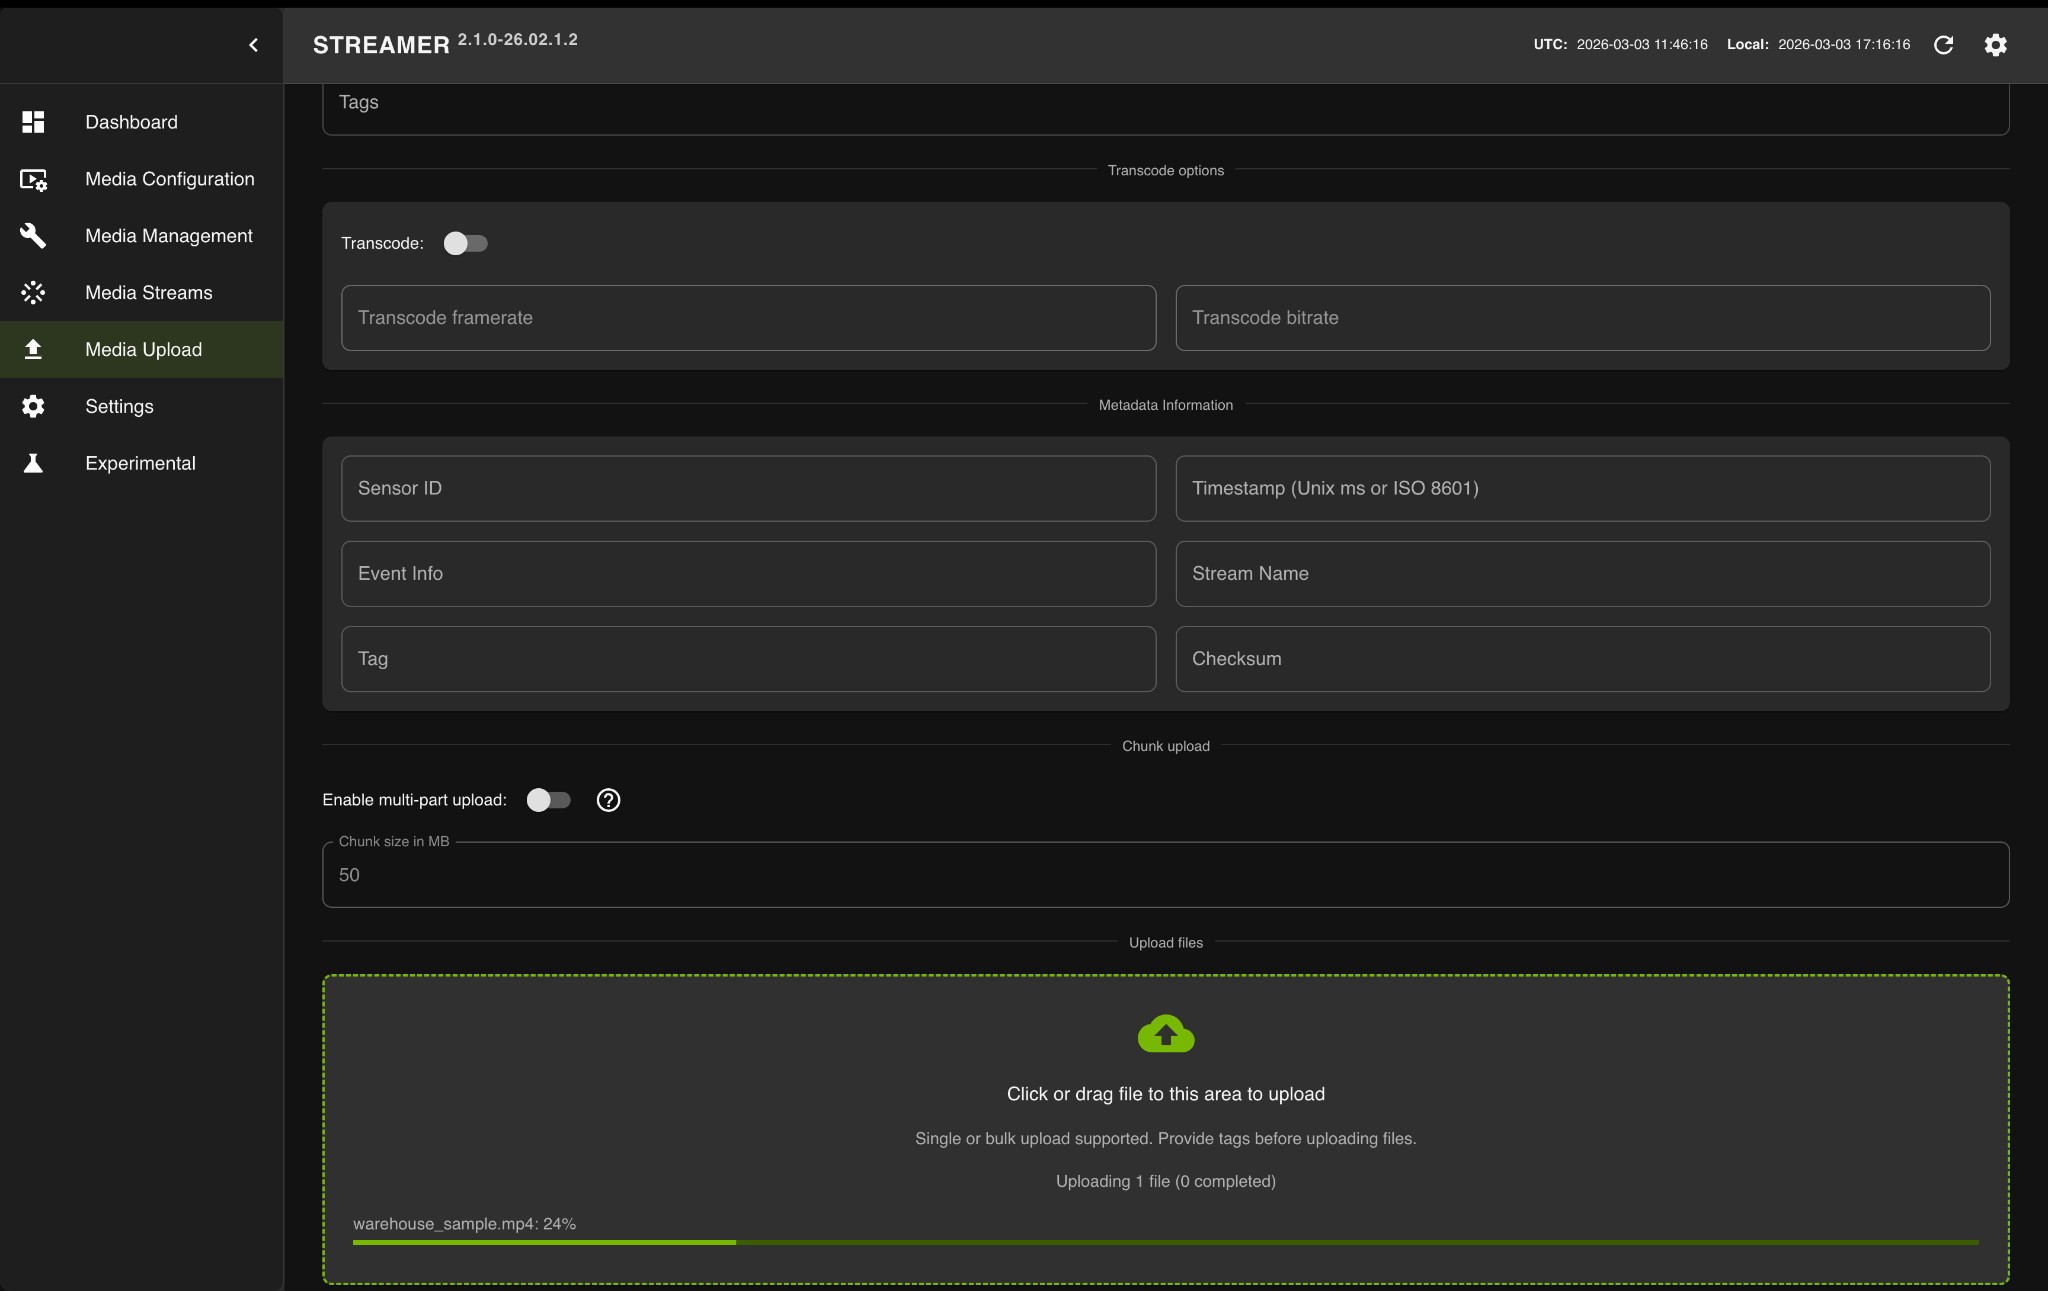The width and height of the screenshot is (2048, 1291).
Task: Open the Media Upload menu item
Action: click(143, 350)
